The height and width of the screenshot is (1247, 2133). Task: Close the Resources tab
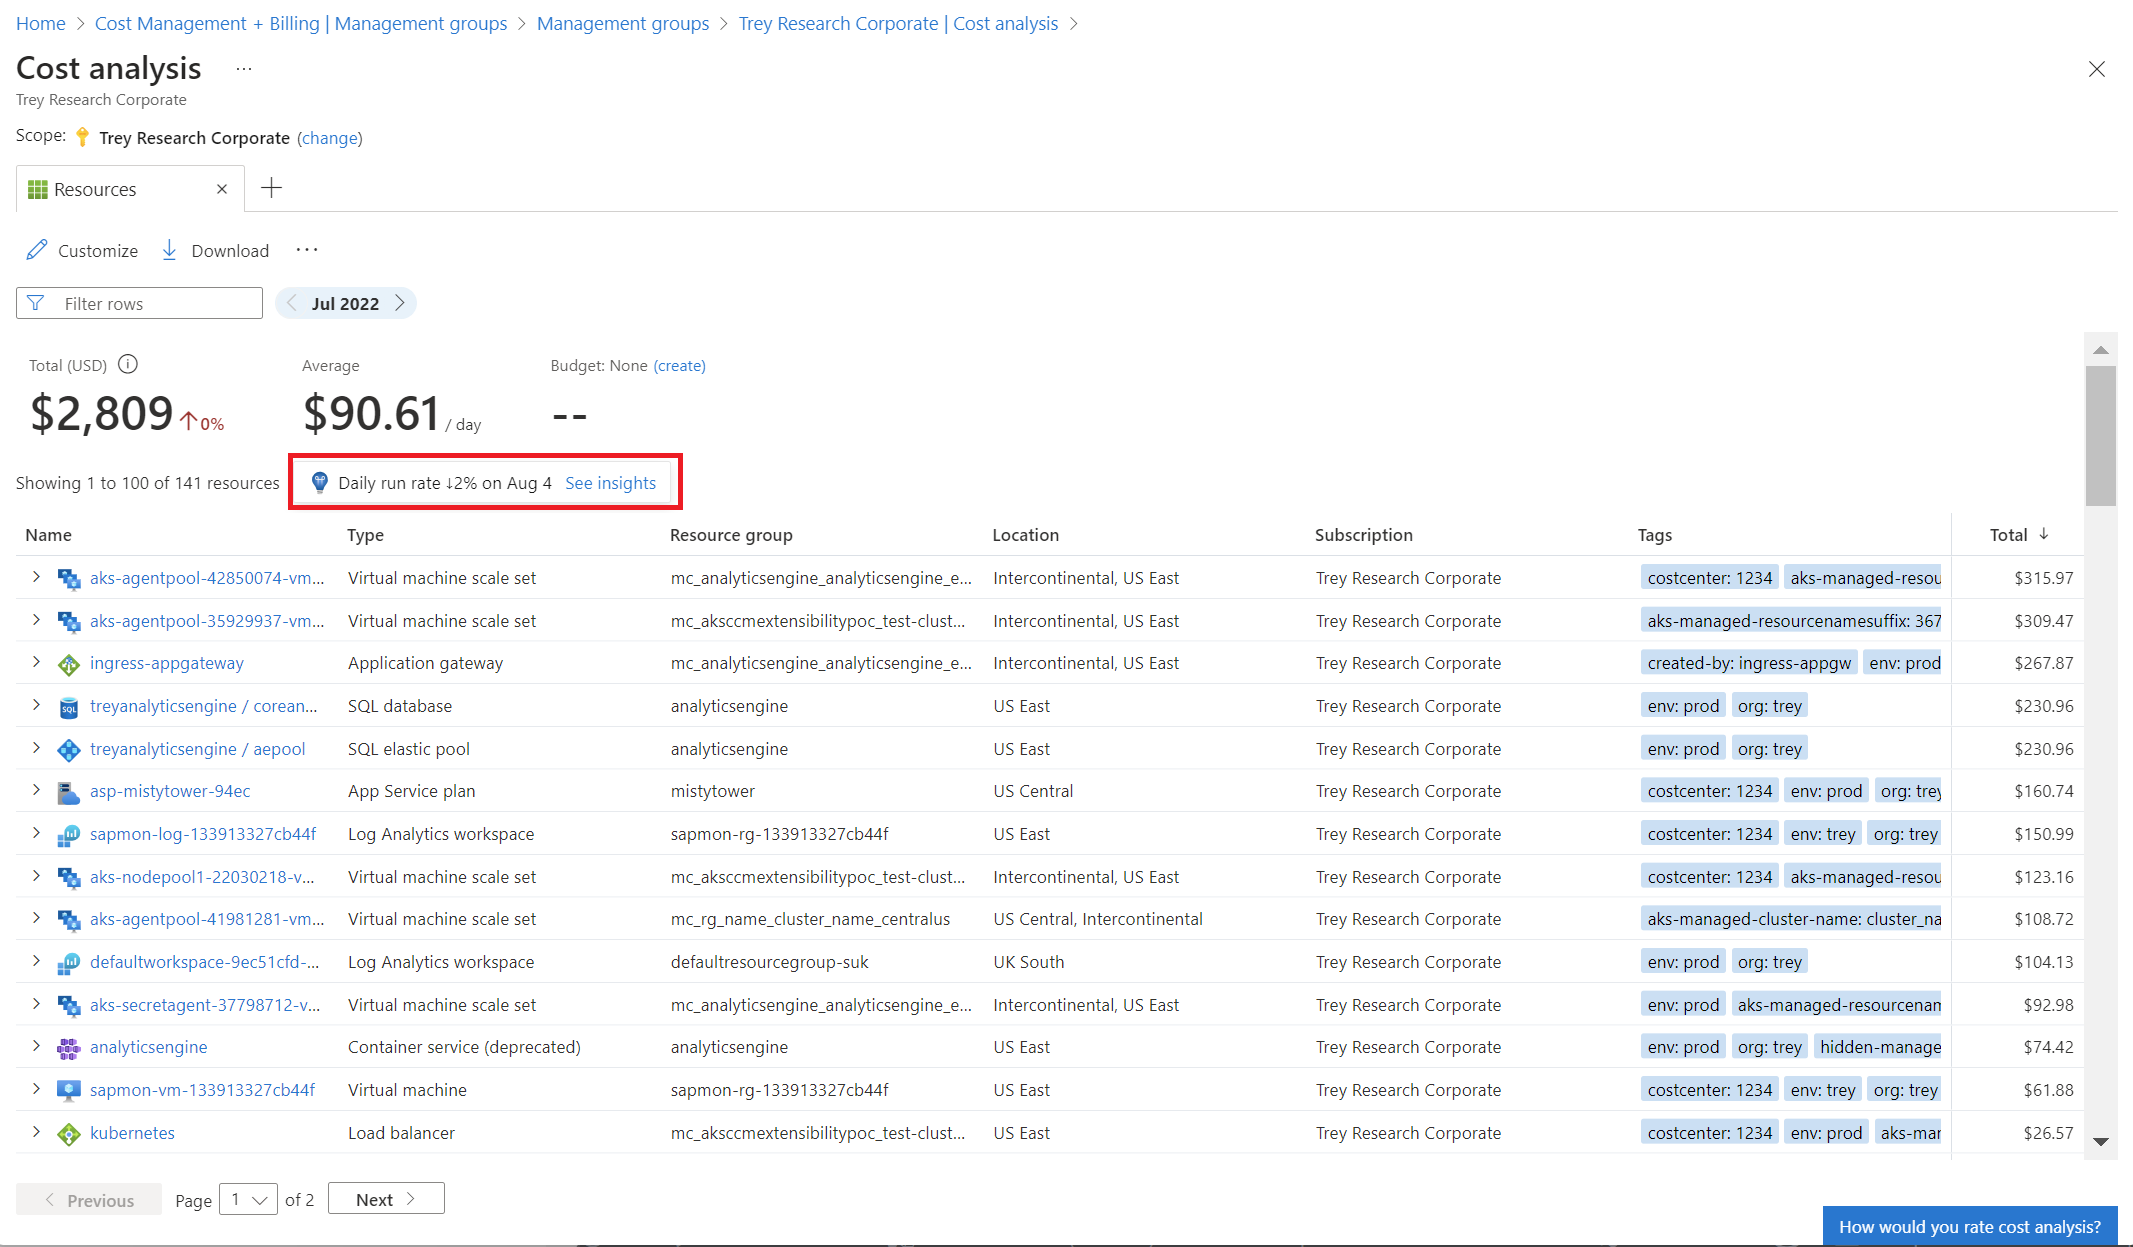click(222, 189)
